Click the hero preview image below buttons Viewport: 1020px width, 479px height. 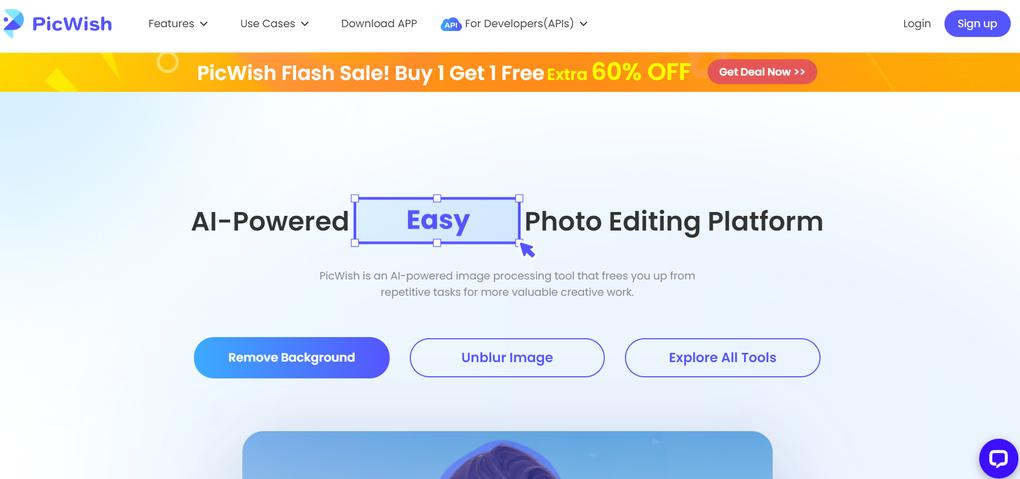[507, 456]
